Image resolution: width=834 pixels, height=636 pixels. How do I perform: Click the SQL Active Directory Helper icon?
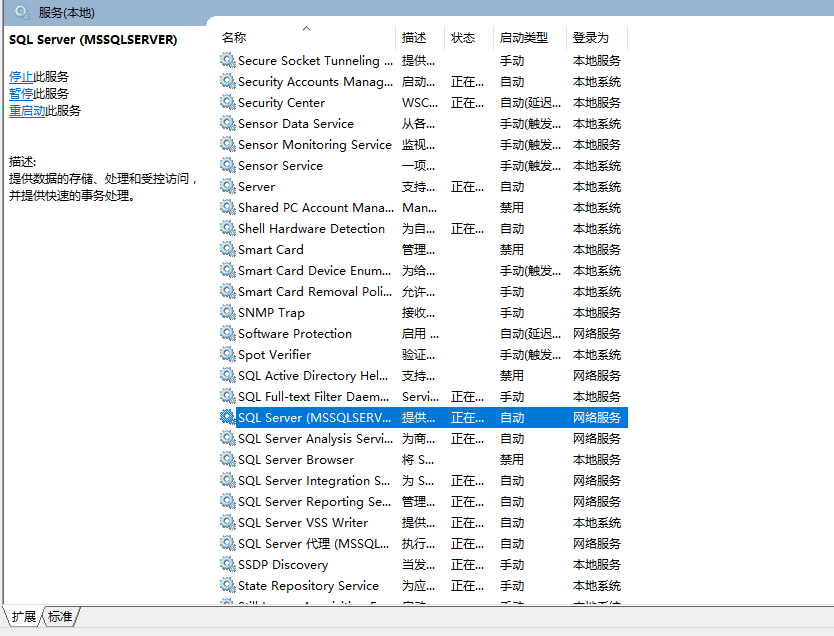(228, 375)
